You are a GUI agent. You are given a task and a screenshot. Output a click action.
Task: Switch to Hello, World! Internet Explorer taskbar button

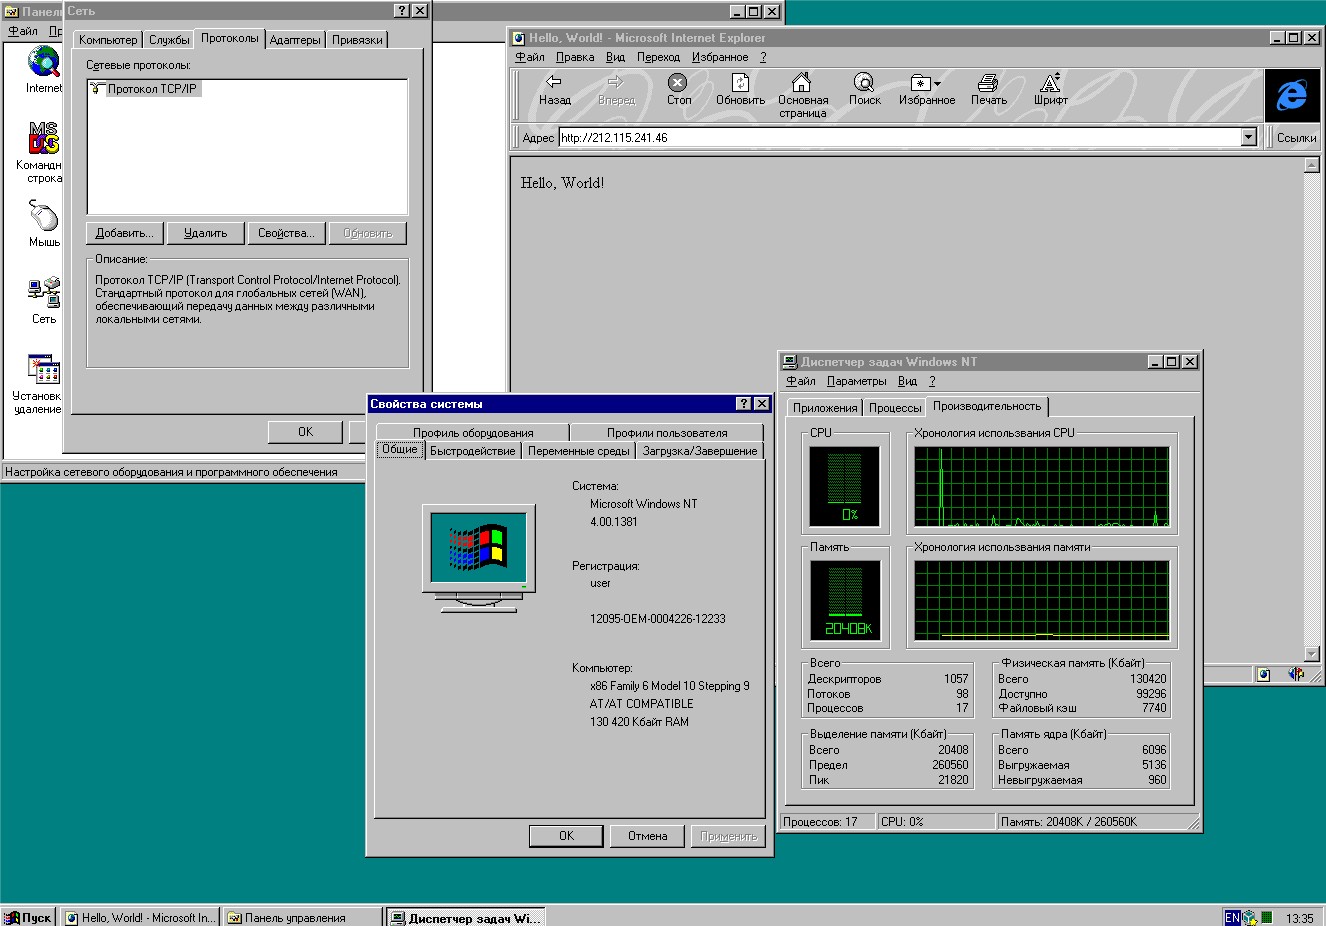click(x=139, y=917)
